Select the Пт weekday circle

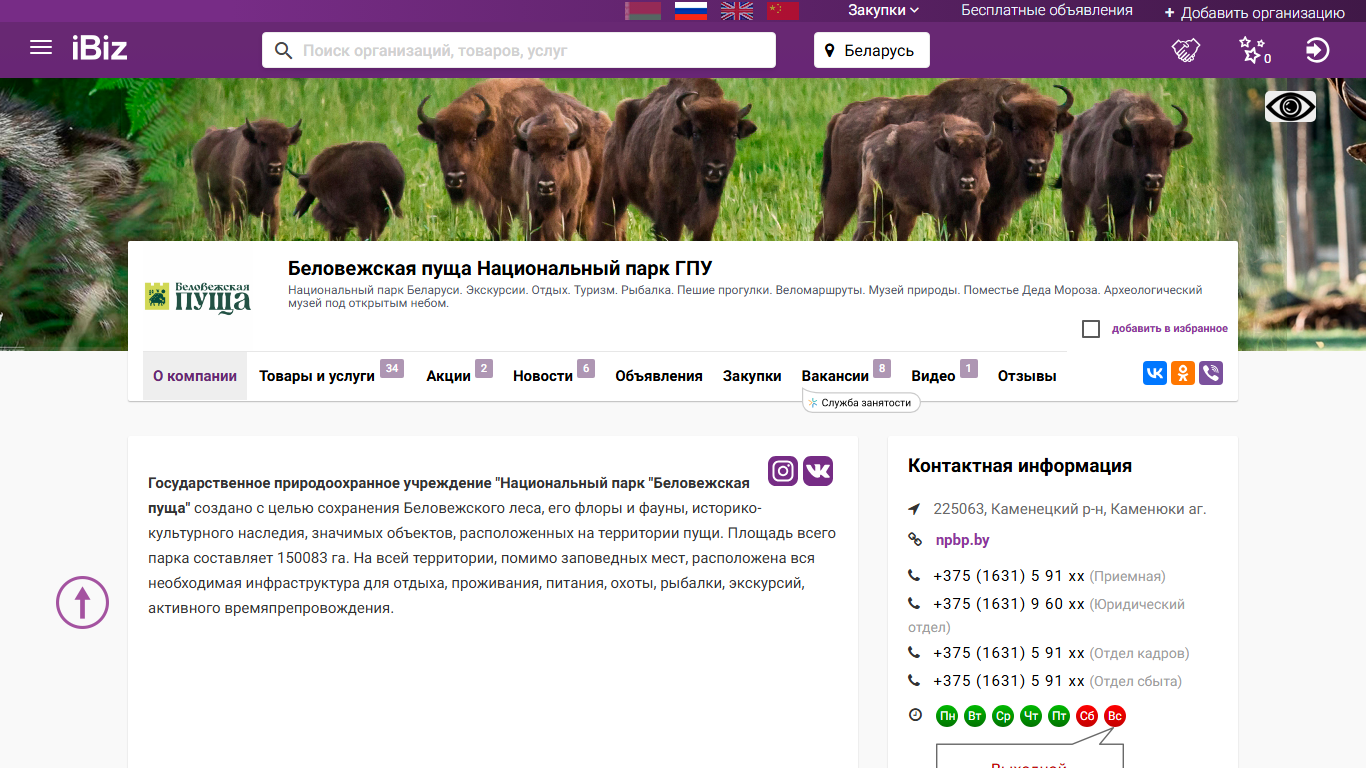(x=1059, y=716)
